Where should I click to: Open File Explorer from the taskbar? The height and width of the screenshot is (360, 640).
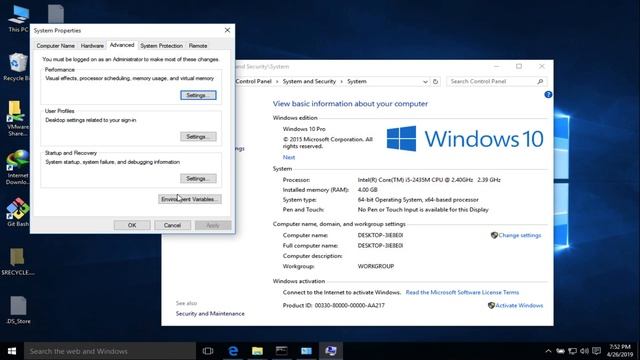257,351
